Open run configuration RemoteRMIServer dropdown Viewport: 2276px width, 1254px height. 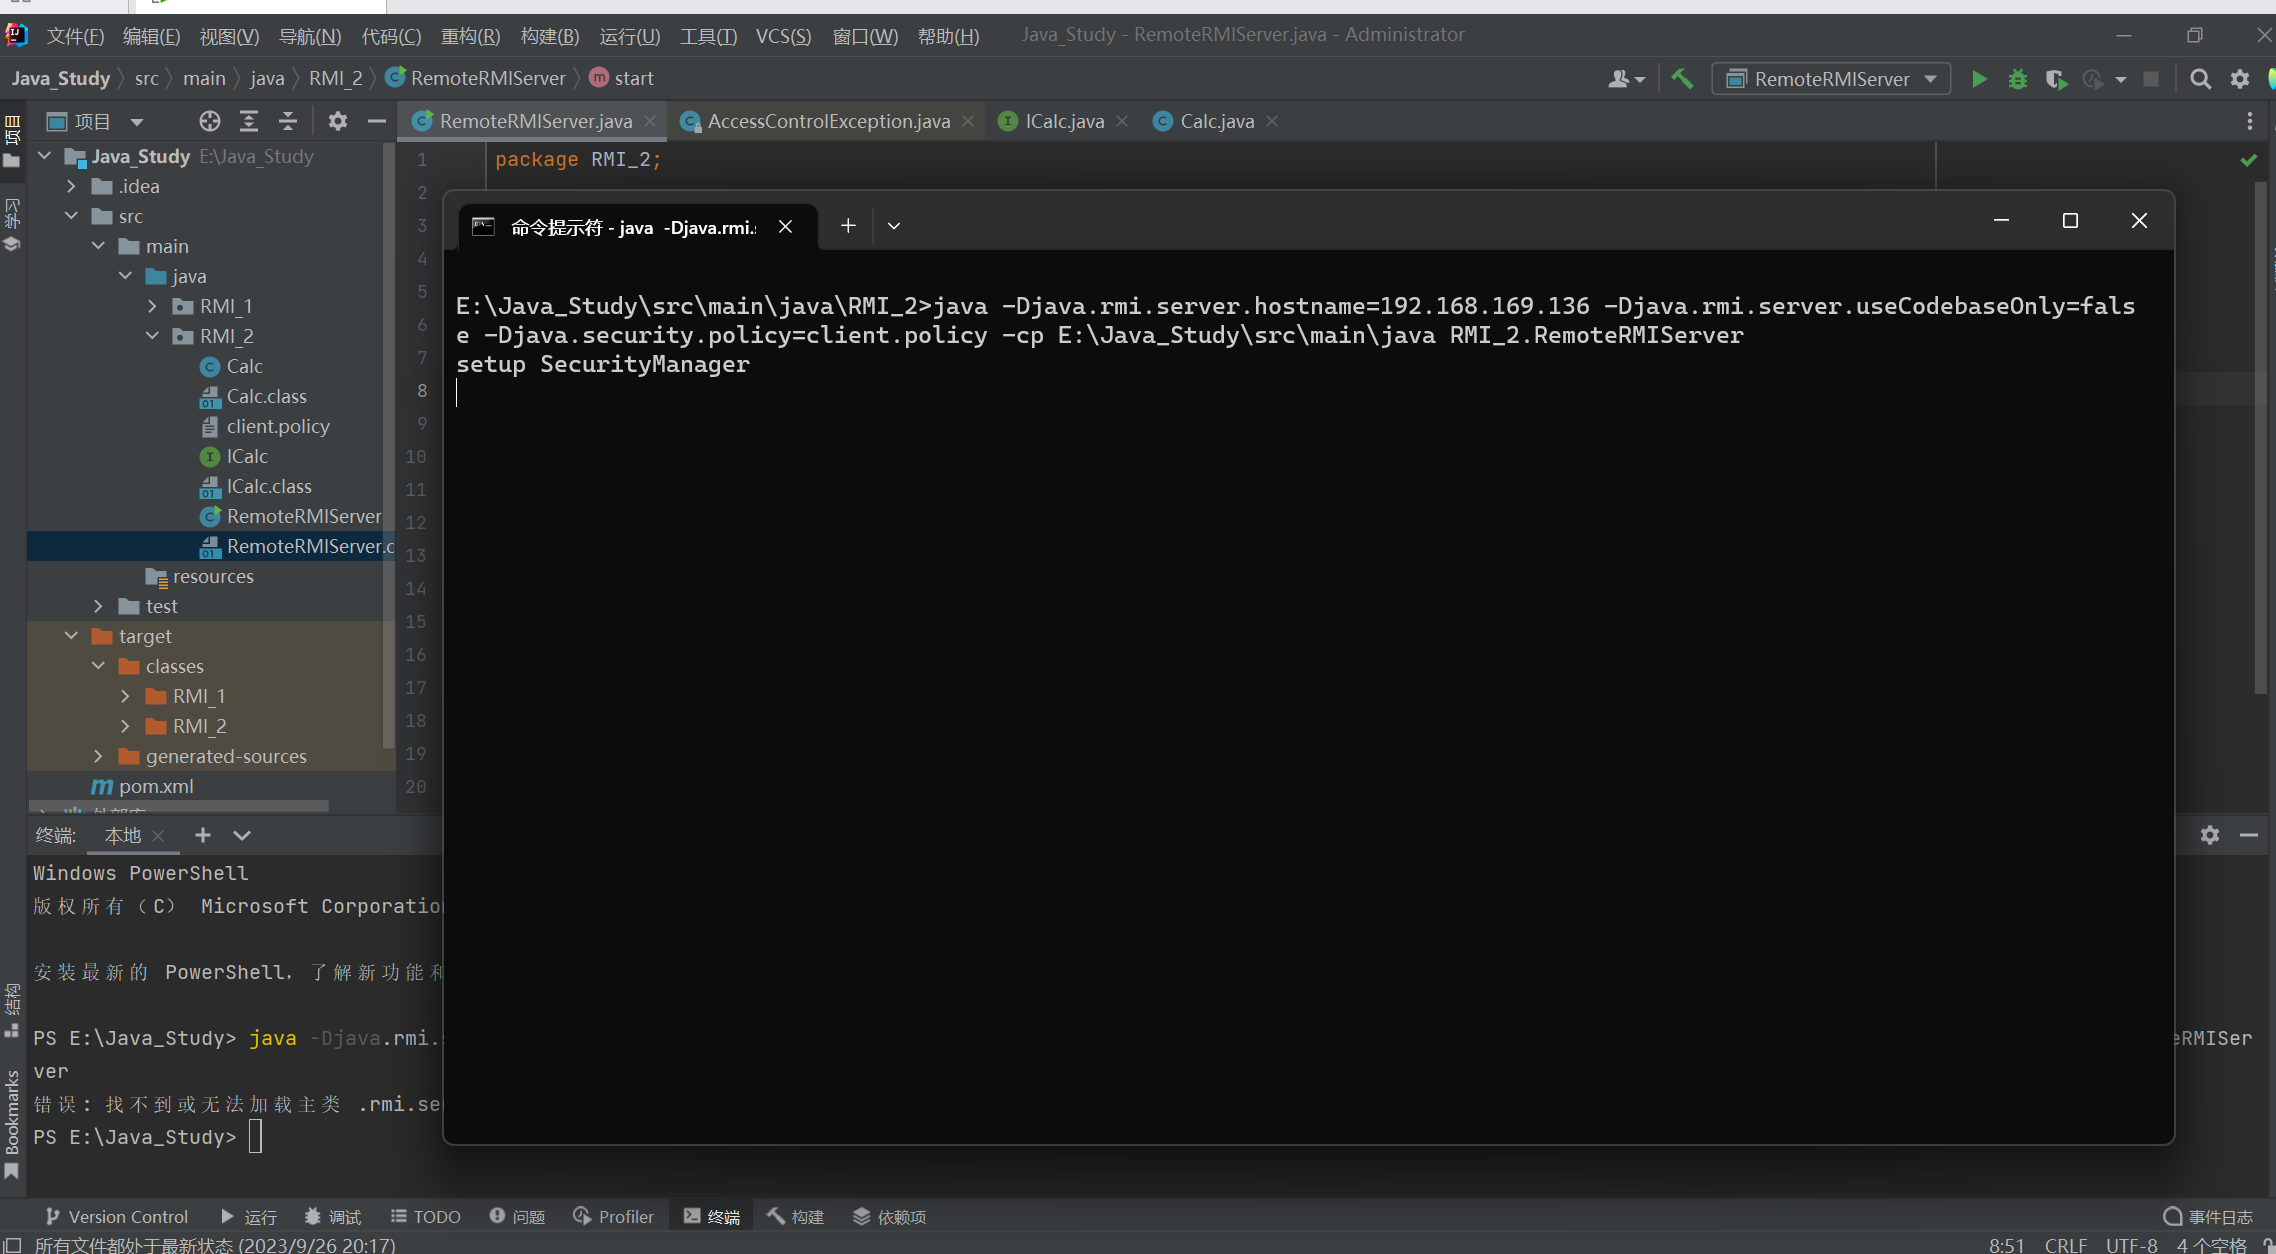(1832, 79)
